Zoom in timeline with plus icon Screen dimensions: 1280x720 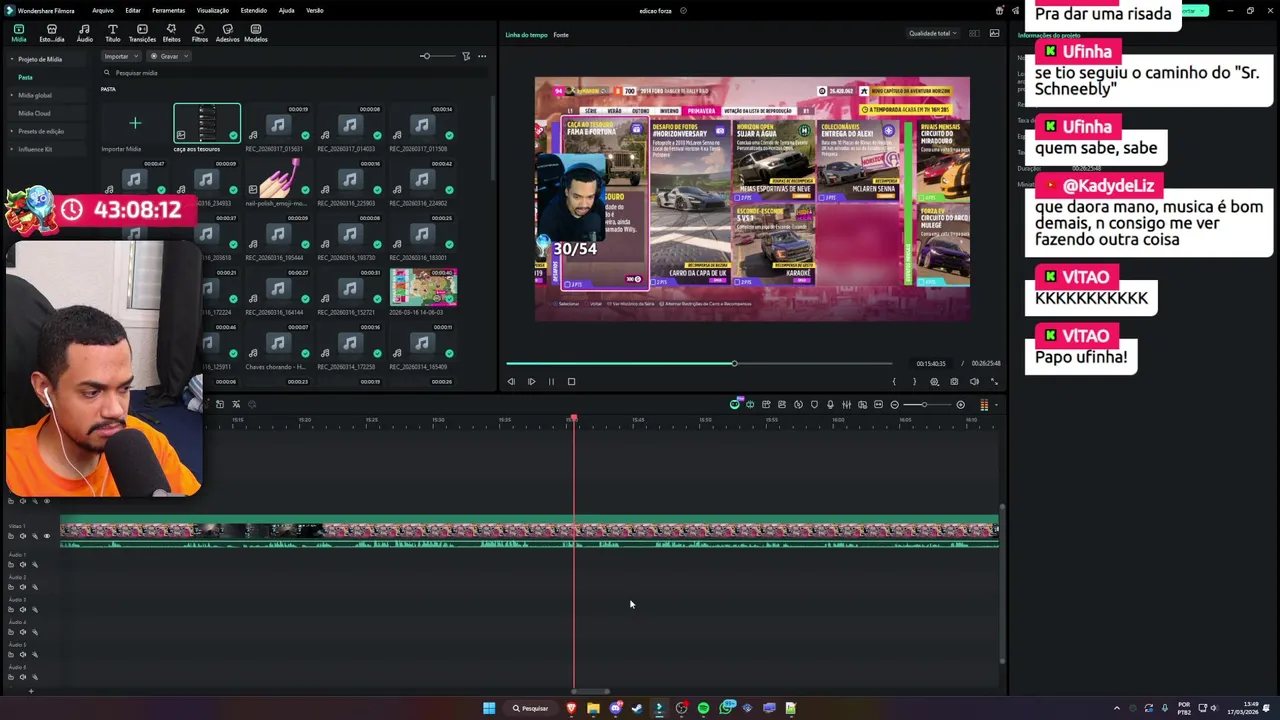tap(960, 404)
